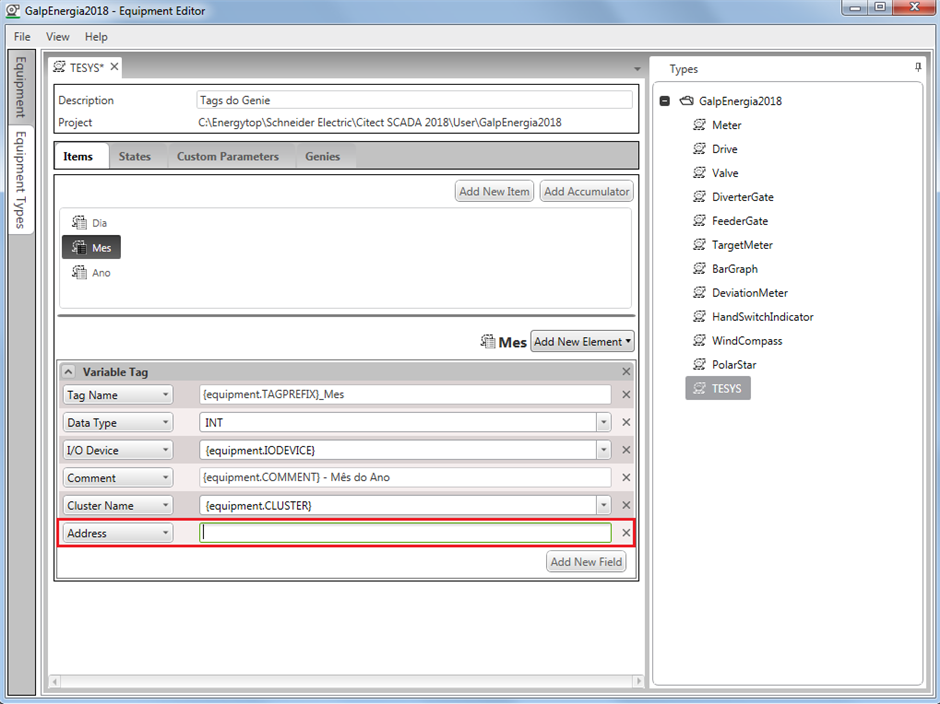
Task: Click the Tag Name value field
Action: click(x=405, y=395)
